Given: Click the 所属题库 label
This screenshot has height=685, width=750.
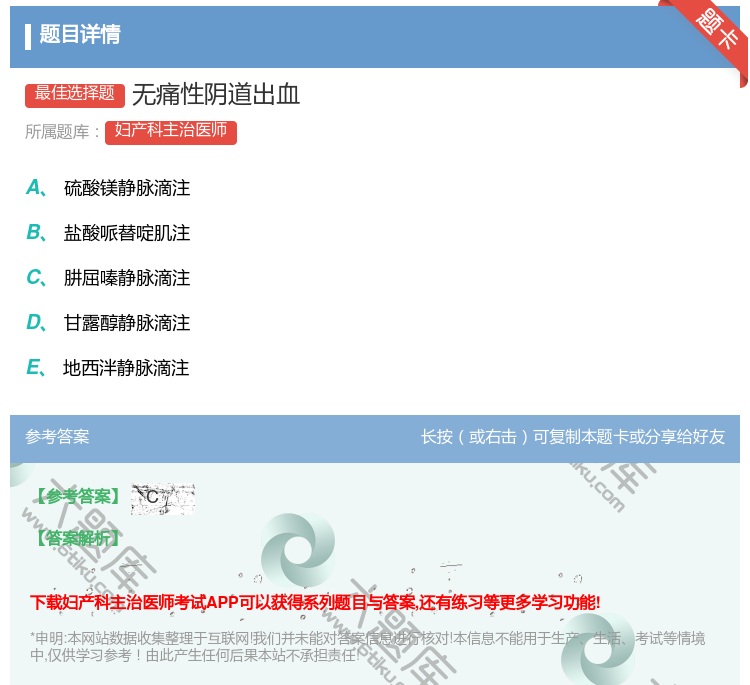Looking at the screenshot, I should coord(62,132).
